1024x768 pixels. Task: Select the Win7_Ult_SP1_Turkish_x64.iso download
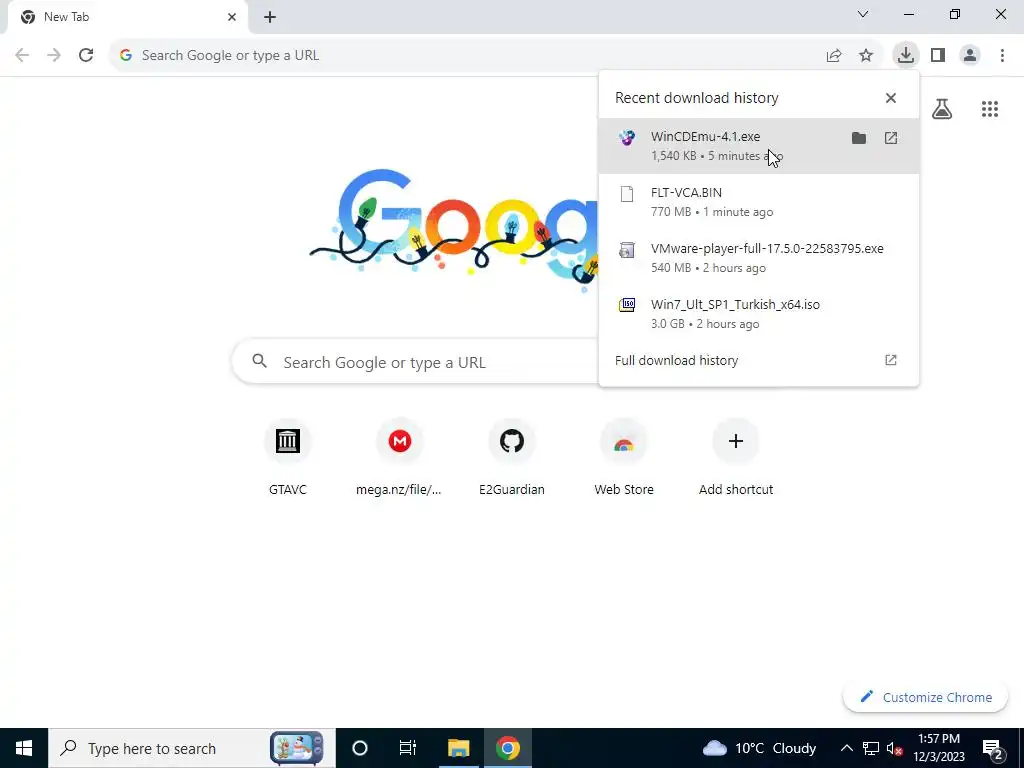click(759, 314)
